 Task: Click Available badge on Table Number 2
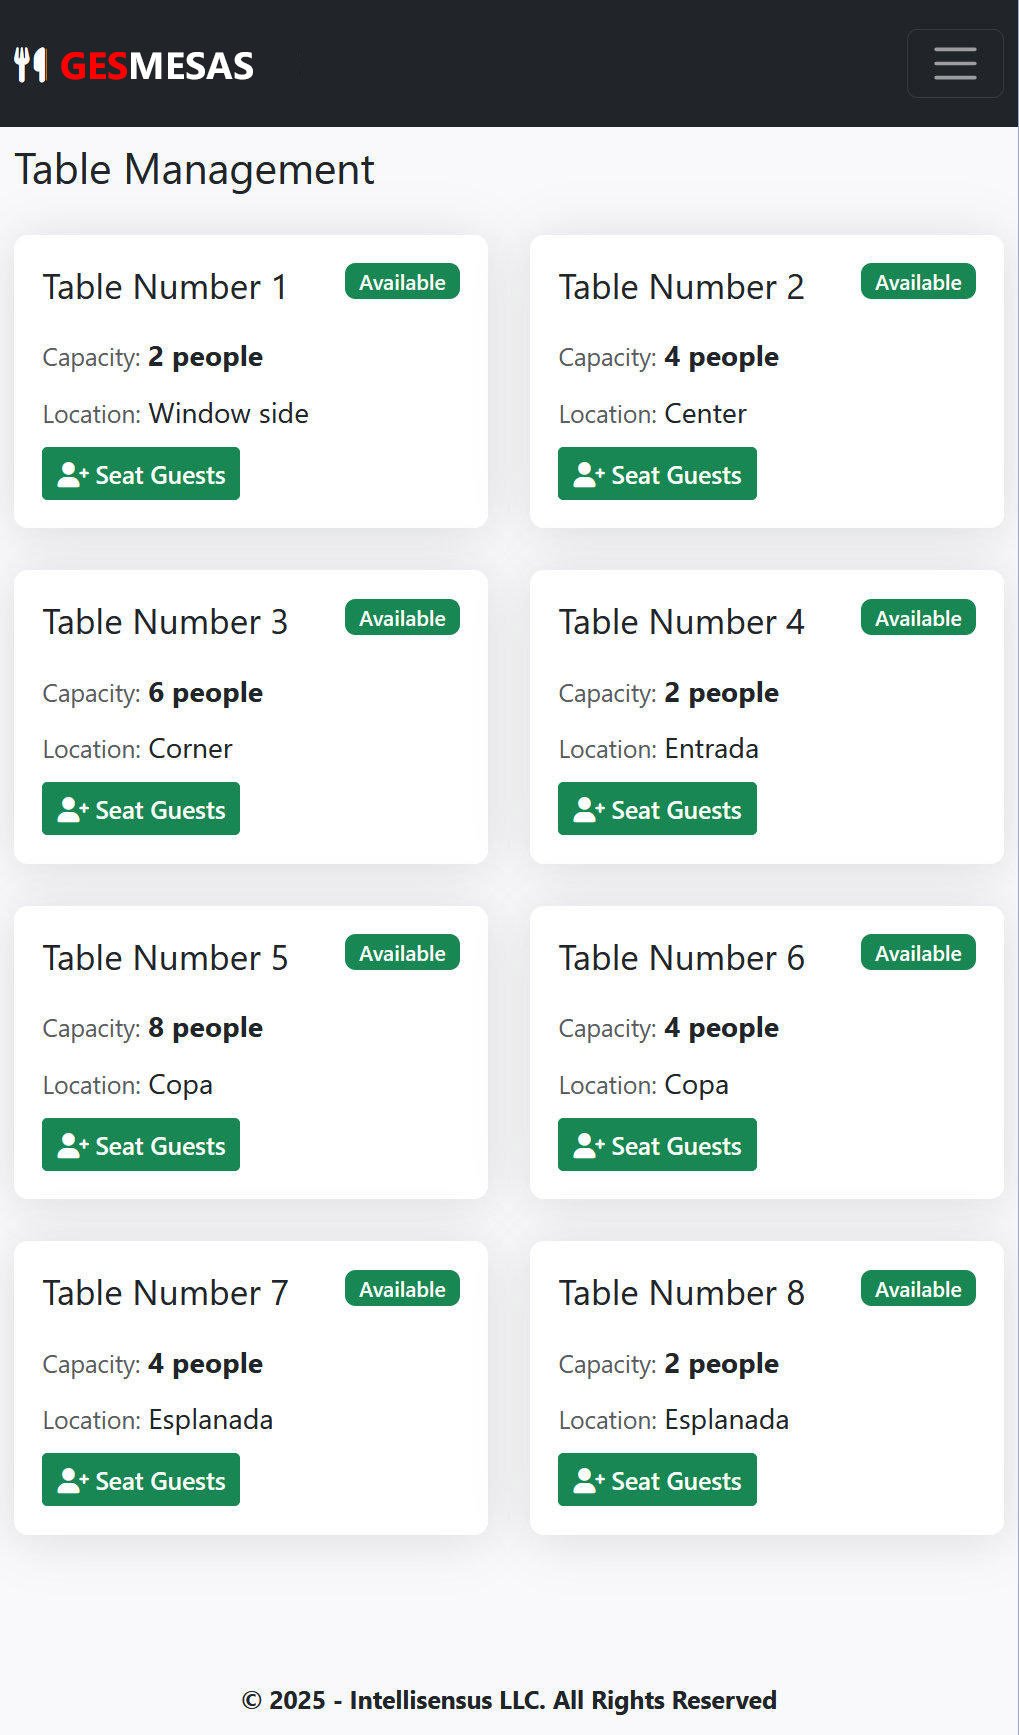click(x=918, y=282)
